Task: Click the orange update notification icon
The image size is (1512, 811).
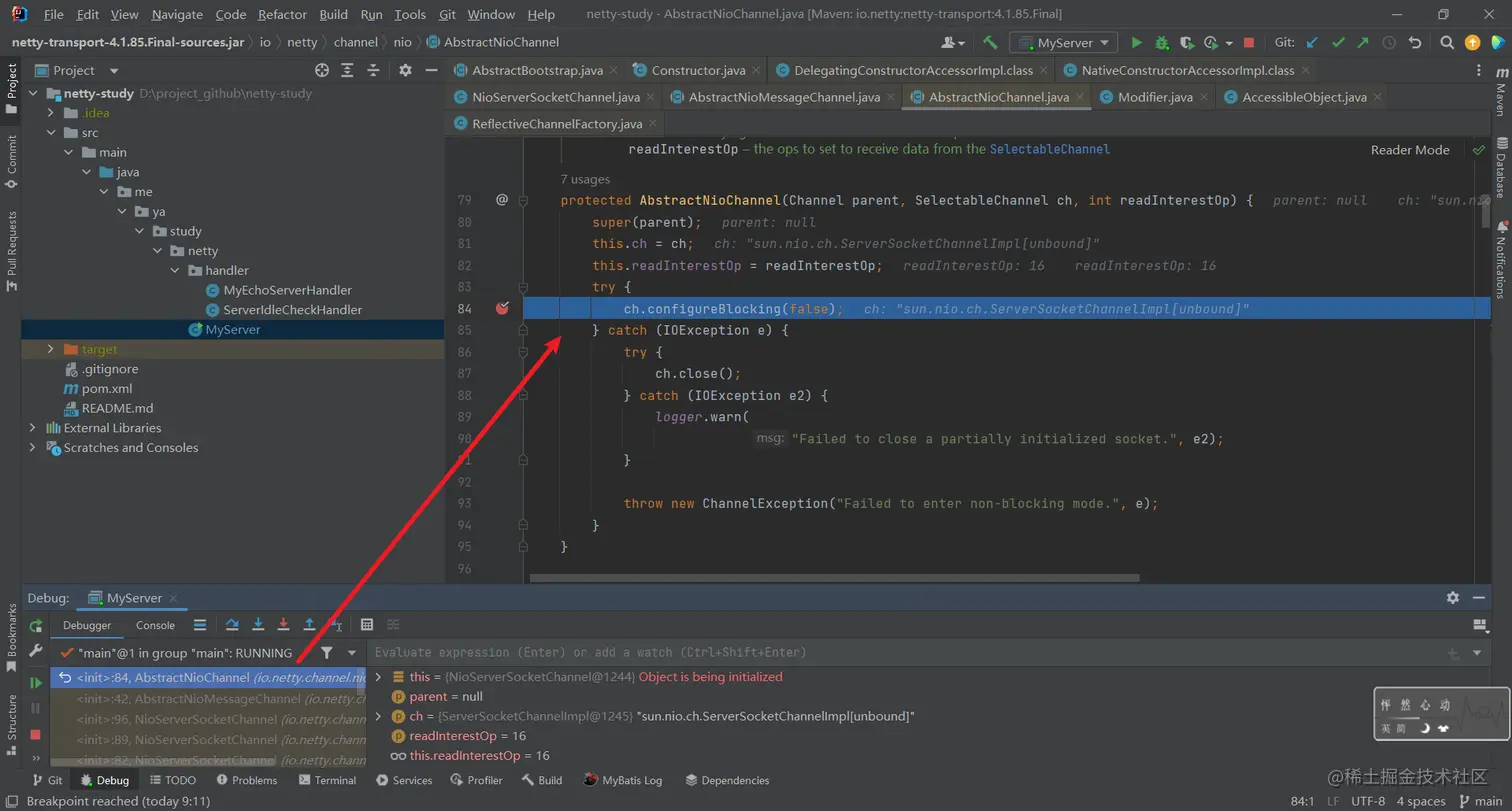Action: (1472, 43)
